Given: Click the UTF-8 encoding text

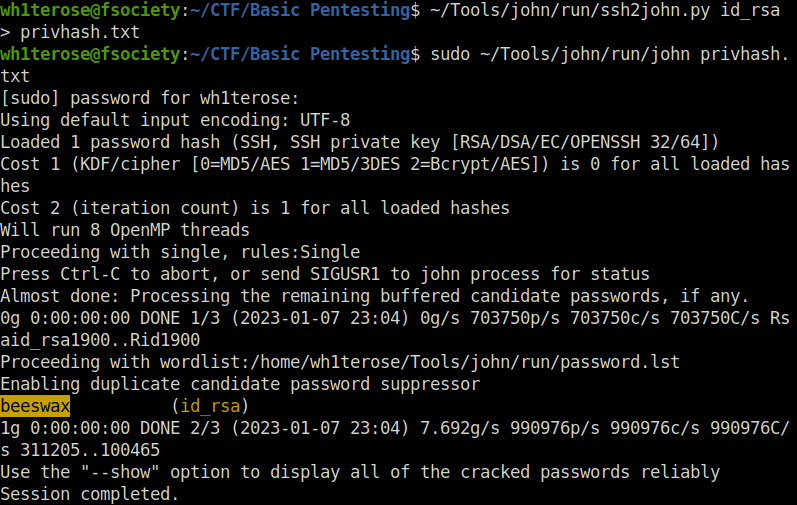Looking at the screenshot, I should [324, 120].
